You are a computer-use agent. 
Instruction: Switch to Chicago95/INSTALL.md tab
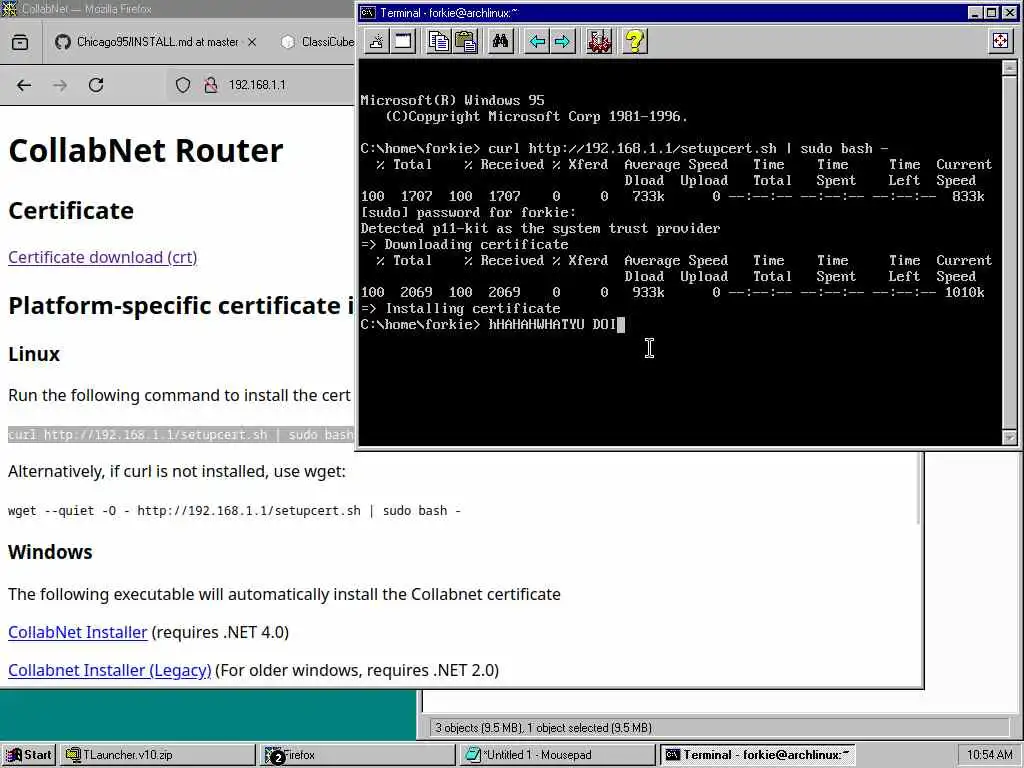pos(155,42)
